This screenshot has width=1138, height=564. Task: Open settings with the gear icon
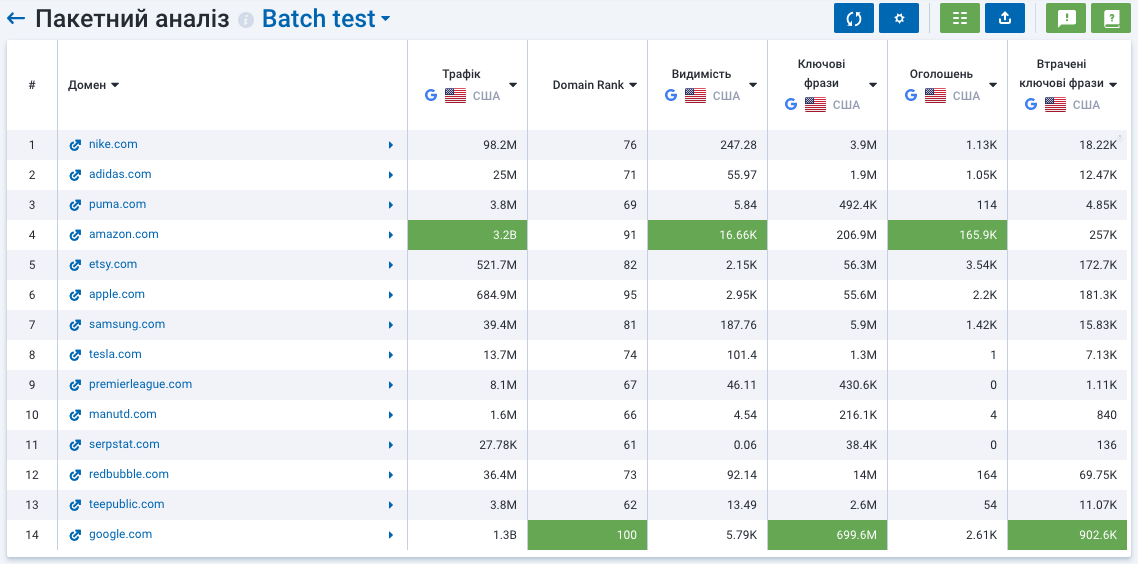(x=899, y=18)
